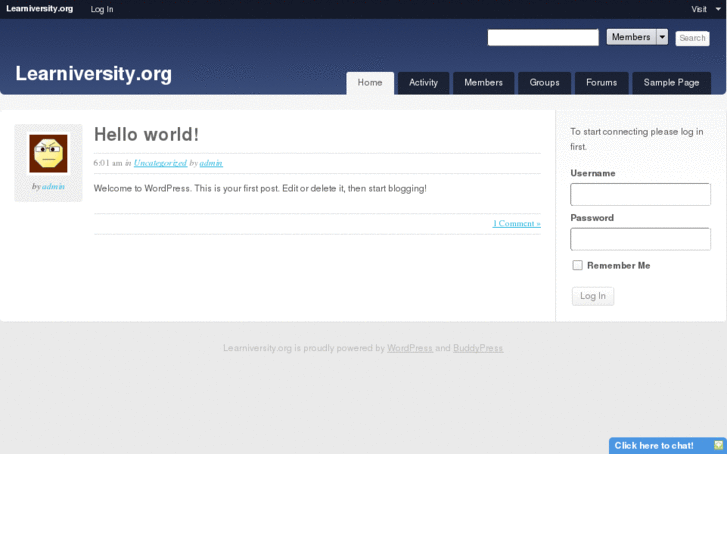Click the Welcome to WordPress post text
Screen dimensions: 727x545
260,188
